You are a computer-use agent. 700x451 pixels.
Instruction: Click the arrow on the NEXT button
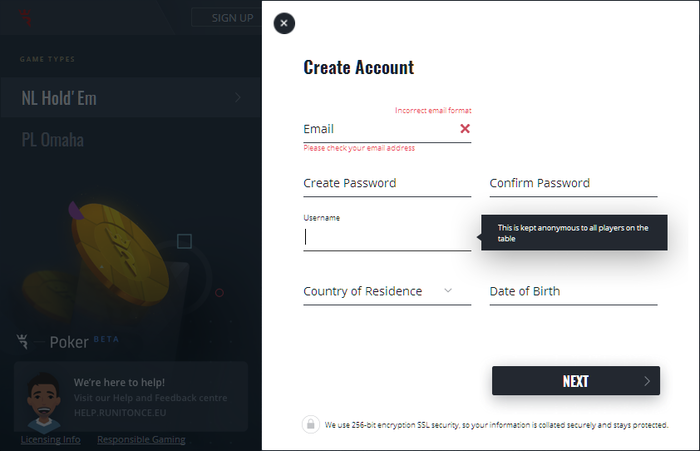(x=647, y=381)
